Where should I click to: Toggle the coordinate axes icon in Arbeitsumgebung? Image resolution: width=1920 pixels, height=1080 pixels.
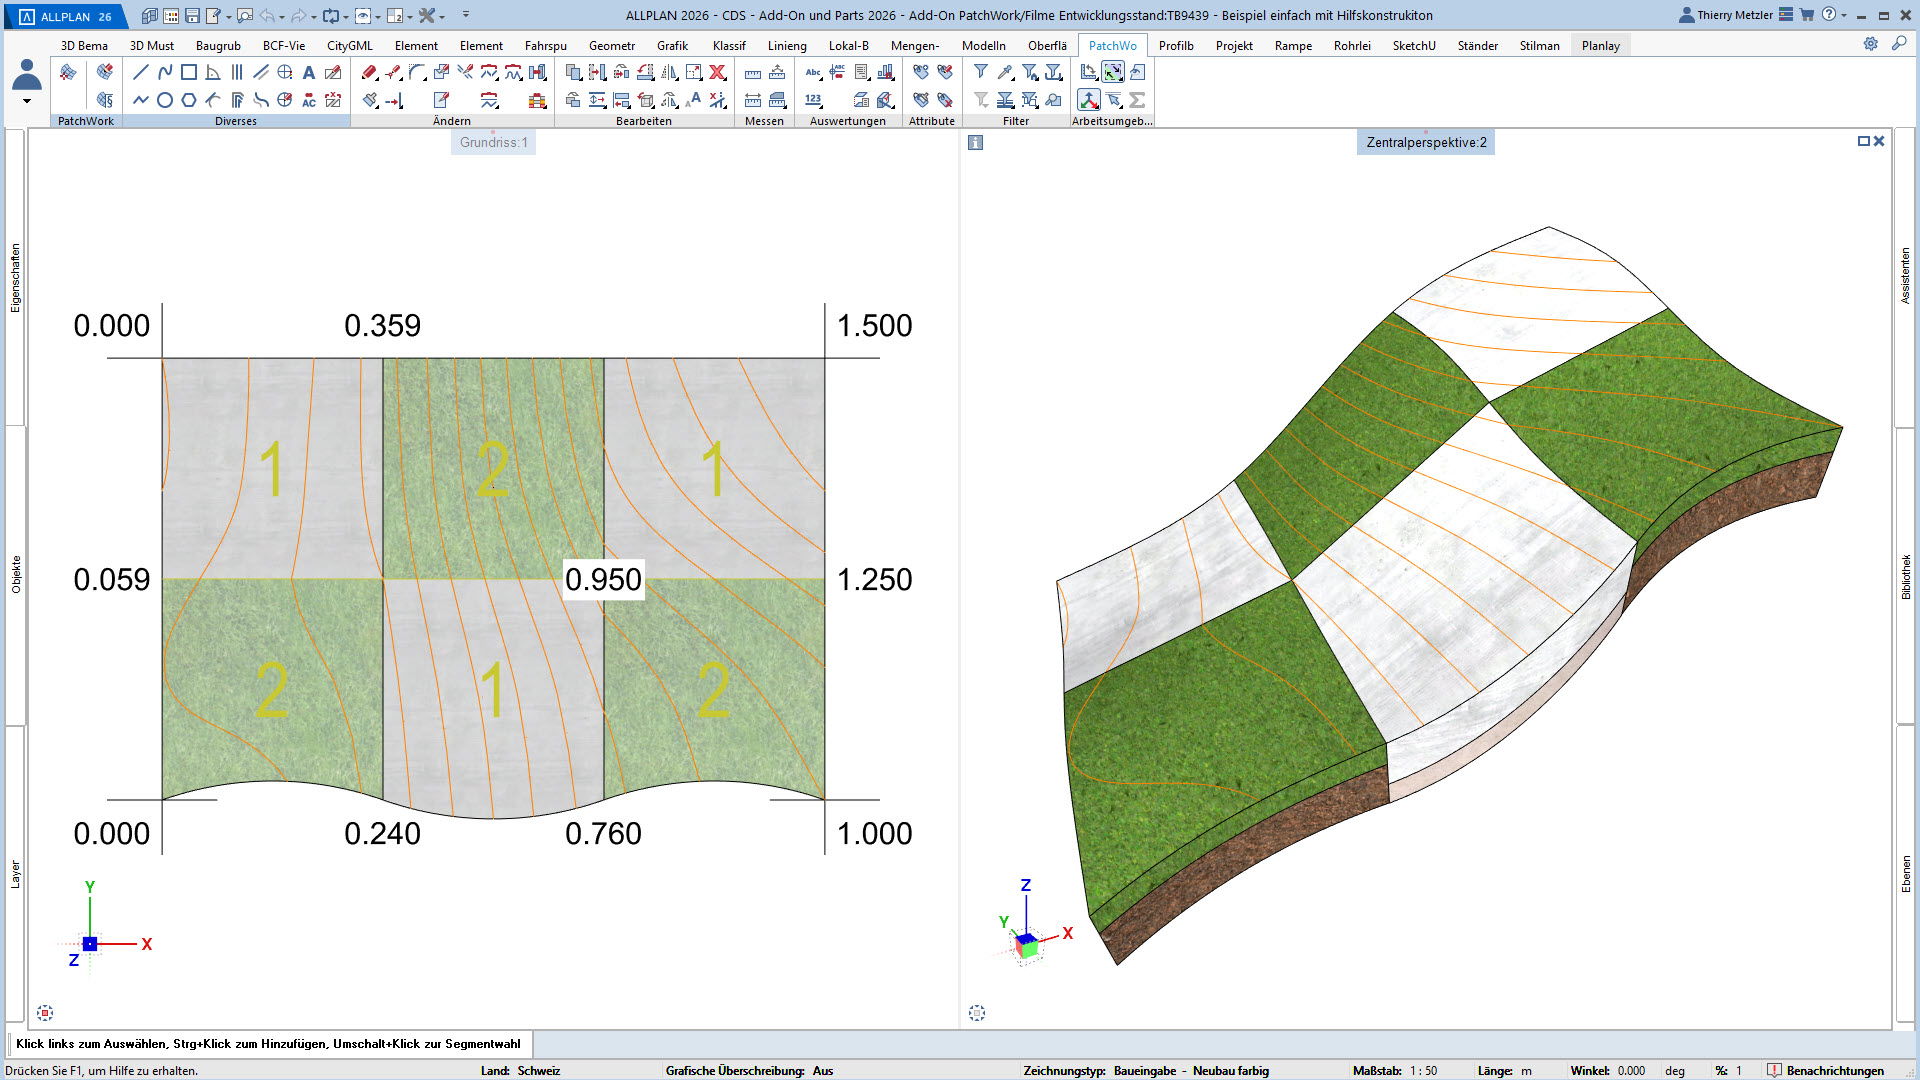(1089, 100)
